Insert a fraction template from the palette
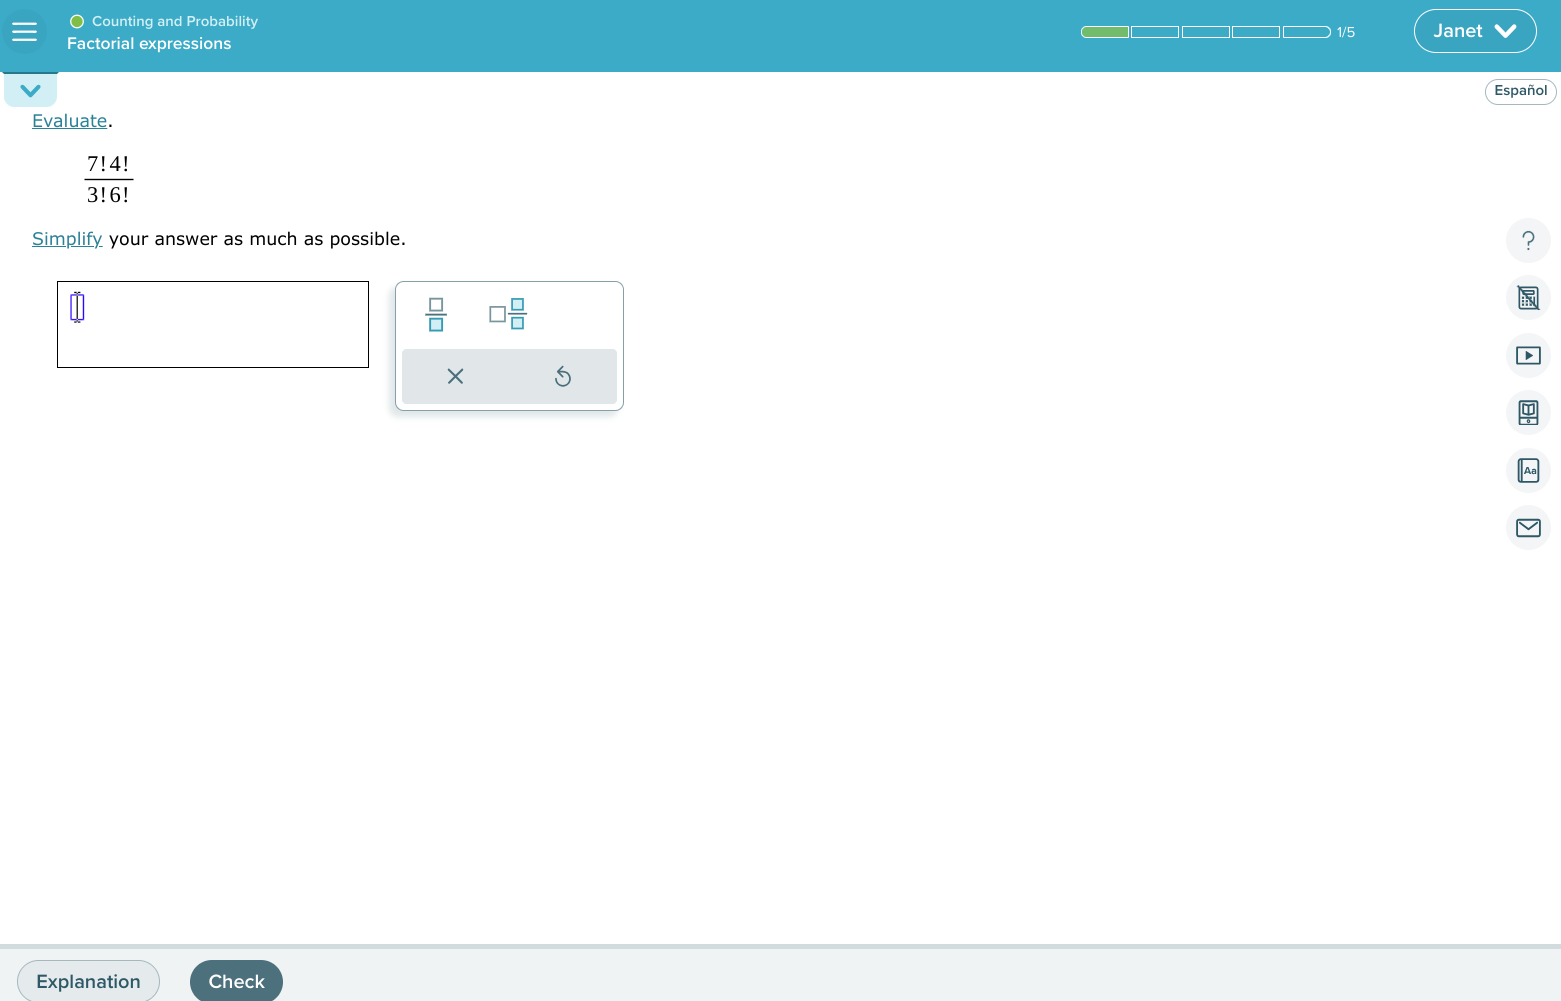Screen dimensions: 1561x1001 click(x=436, y=313)
